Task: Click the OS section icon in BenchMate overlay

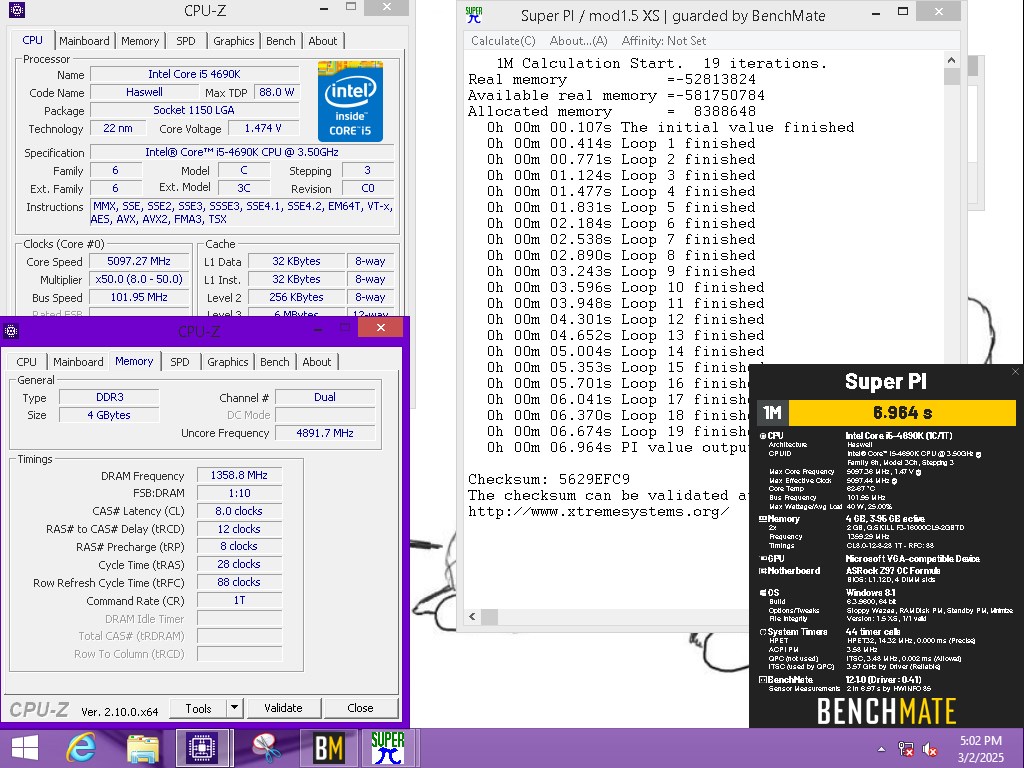Action: tap(762, 593)
